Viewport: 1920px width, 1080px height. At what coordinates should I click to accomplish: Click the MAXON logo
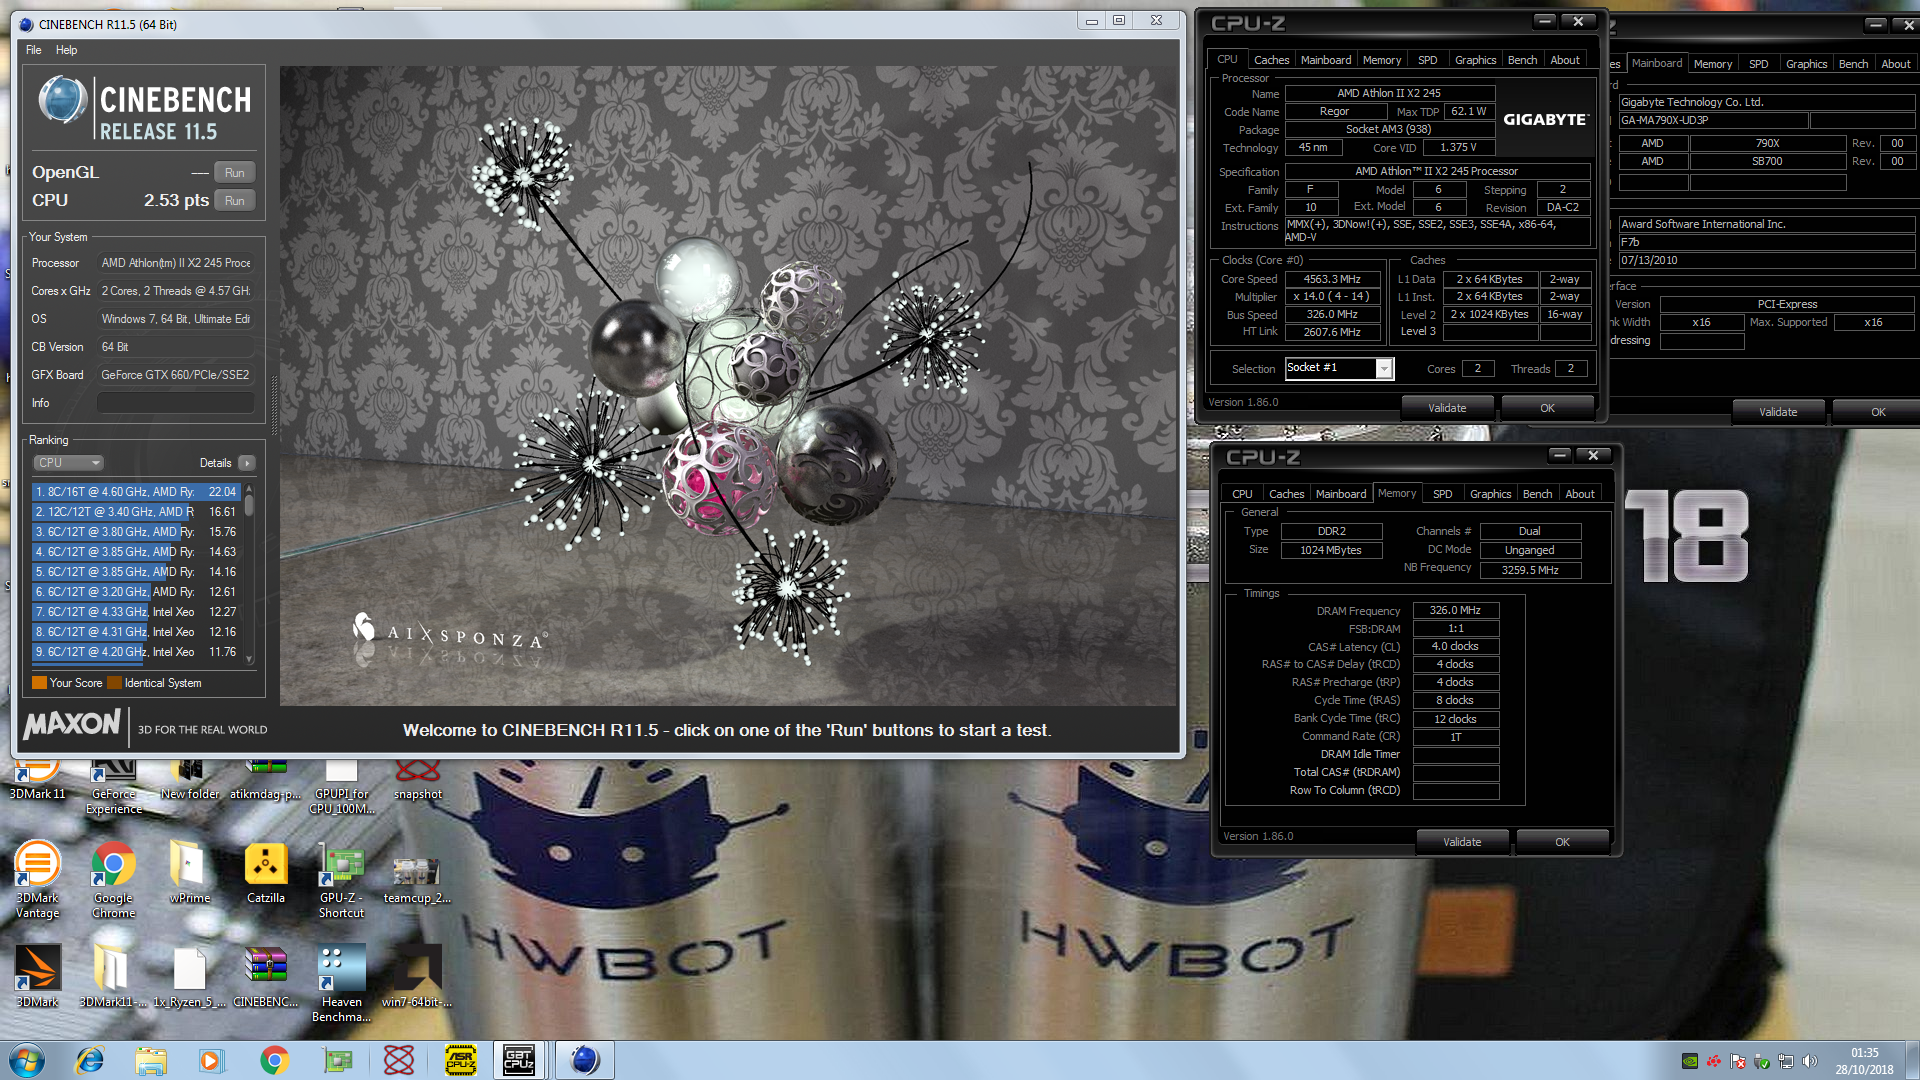coord(72,724)
